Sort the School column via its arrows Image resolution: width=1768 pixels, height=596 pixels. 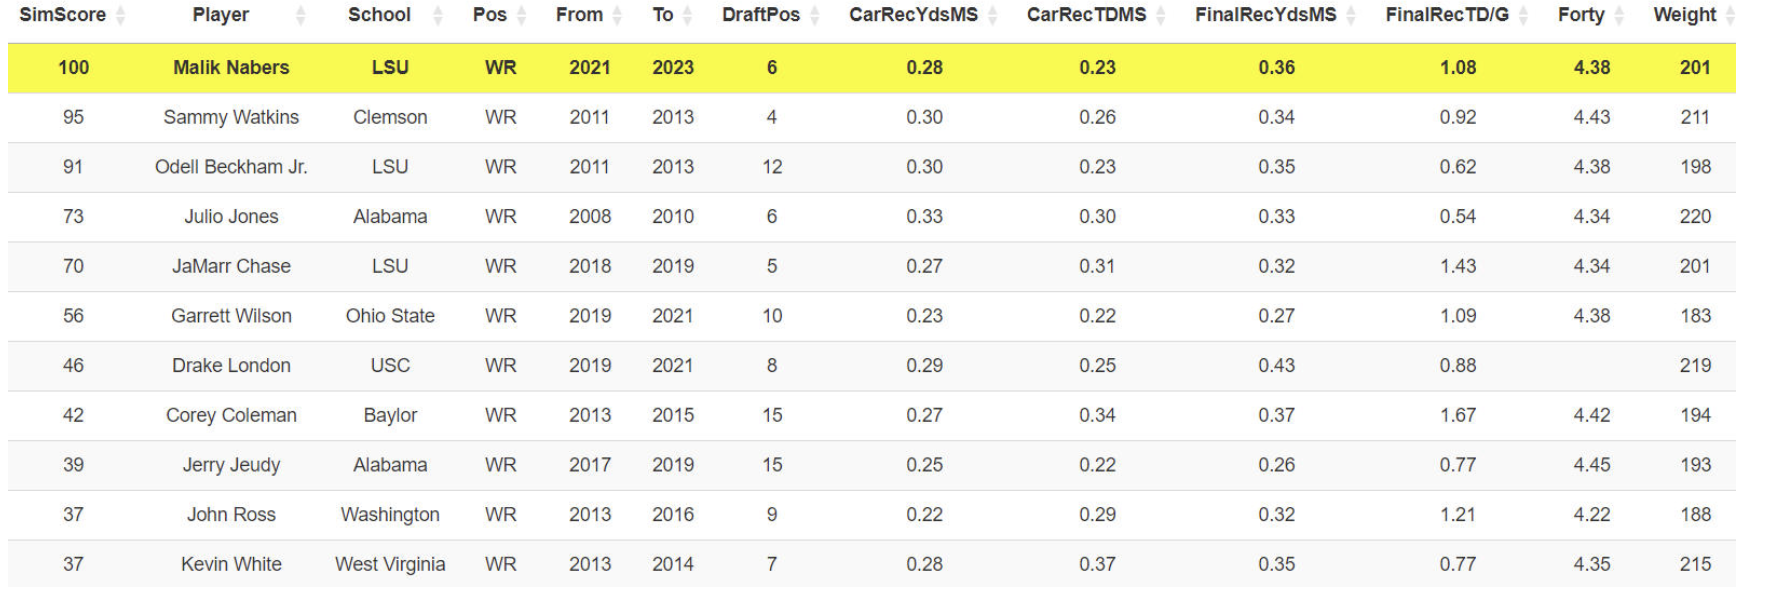coord(437,15)
